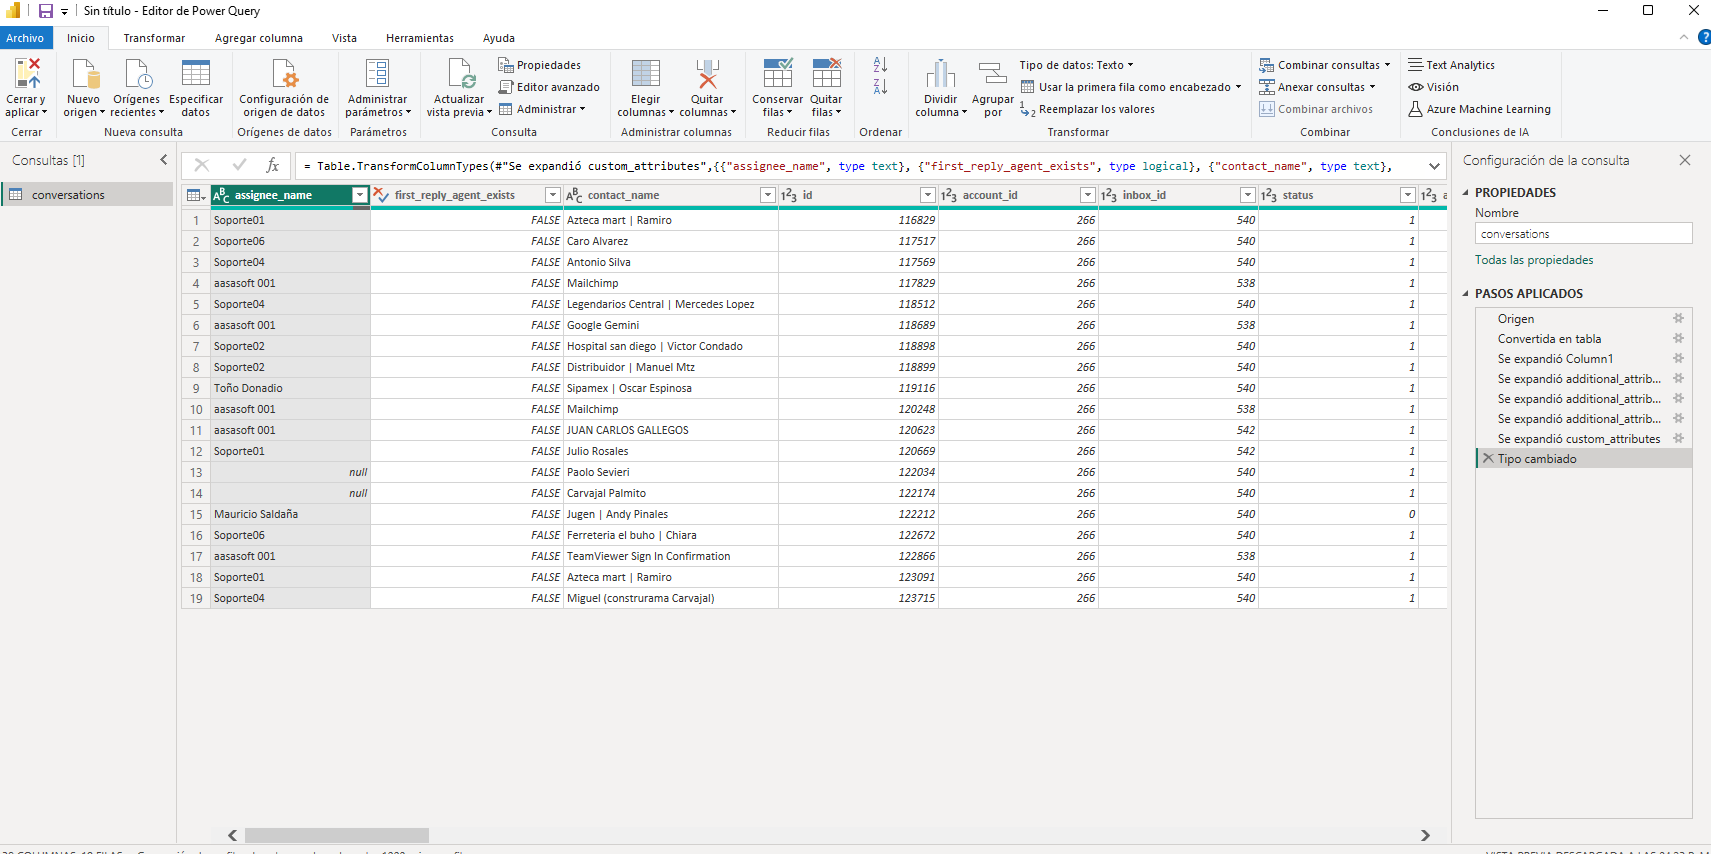The image size is (1711, 854).
Task: Open Tipo de datos: Texto dropdown
Action: (x=1076, y=65)
